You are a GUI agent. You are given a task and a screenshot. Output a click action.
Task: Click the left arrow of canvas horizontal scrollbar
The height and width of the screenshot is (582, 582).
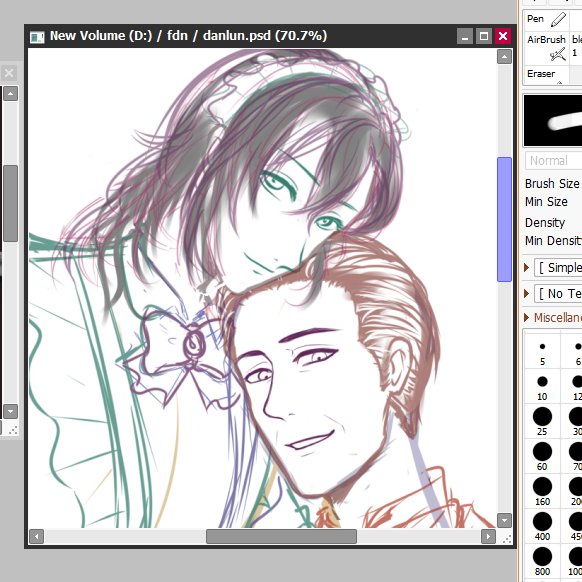(36, 536)
